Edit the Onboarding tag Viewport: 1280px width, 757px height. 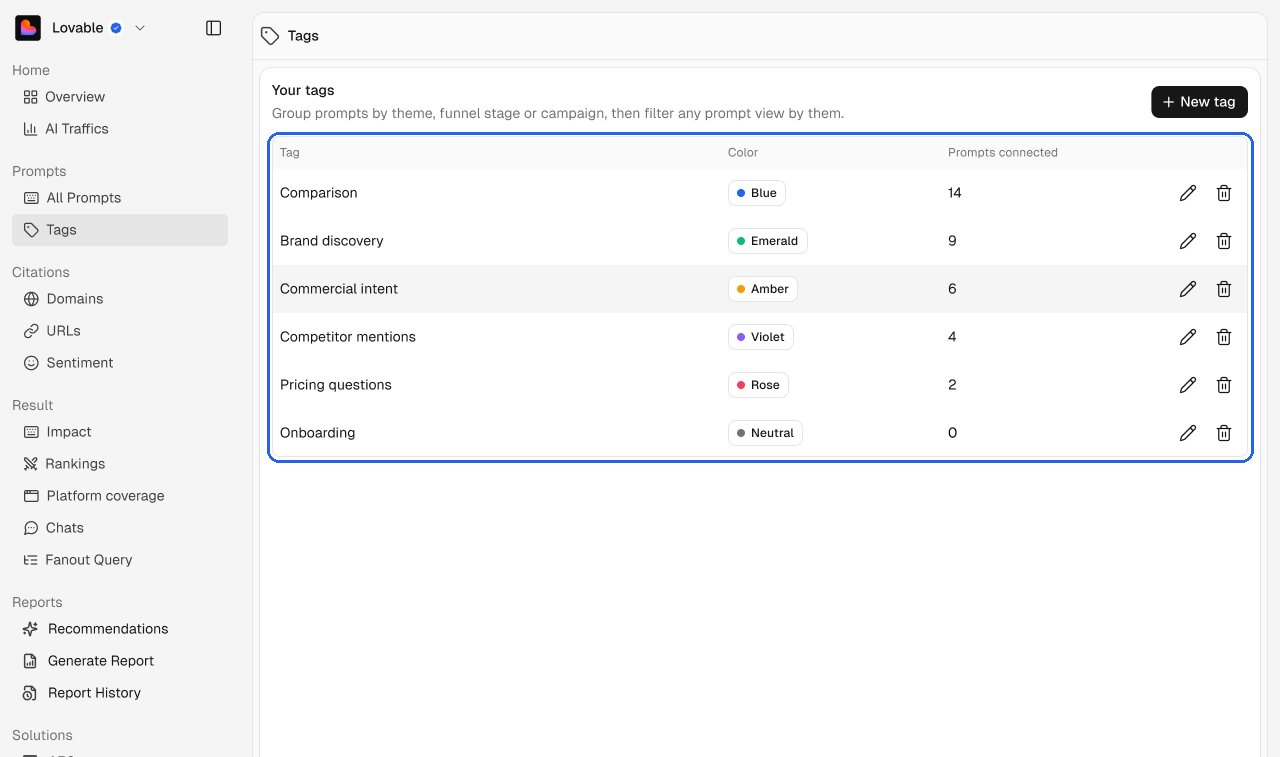[1188, 433]
